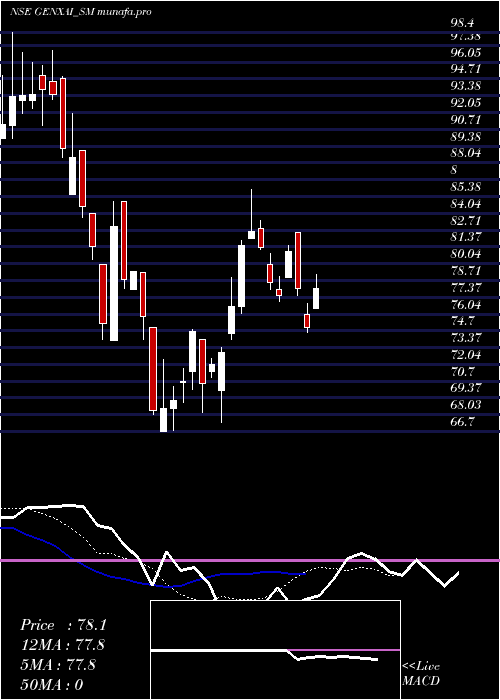Click the 68.03 price axis label

pyautogui.click(x=466, y=405)
